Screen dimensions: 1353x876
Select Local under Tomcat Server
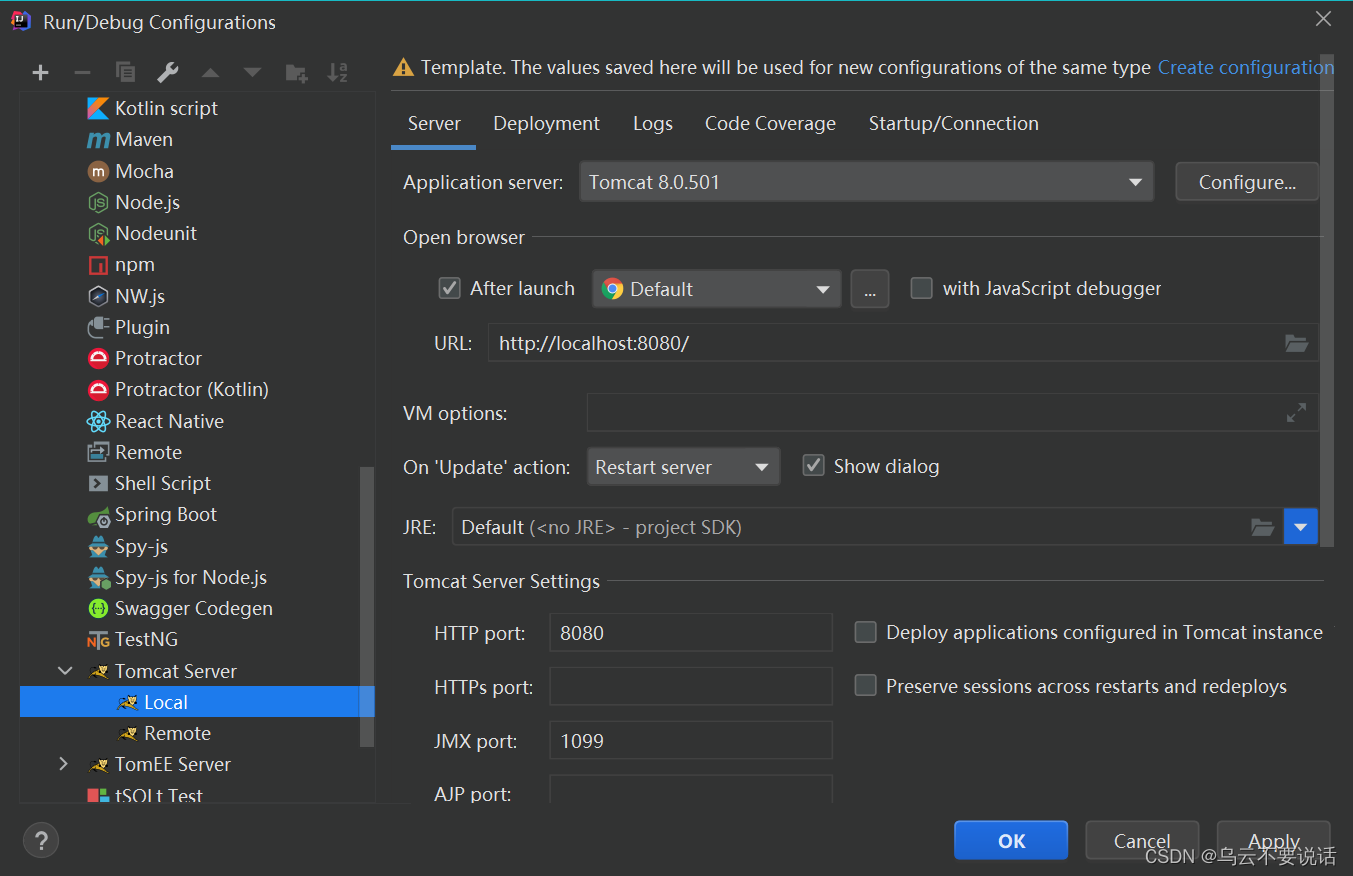click(x=197, y=702)
